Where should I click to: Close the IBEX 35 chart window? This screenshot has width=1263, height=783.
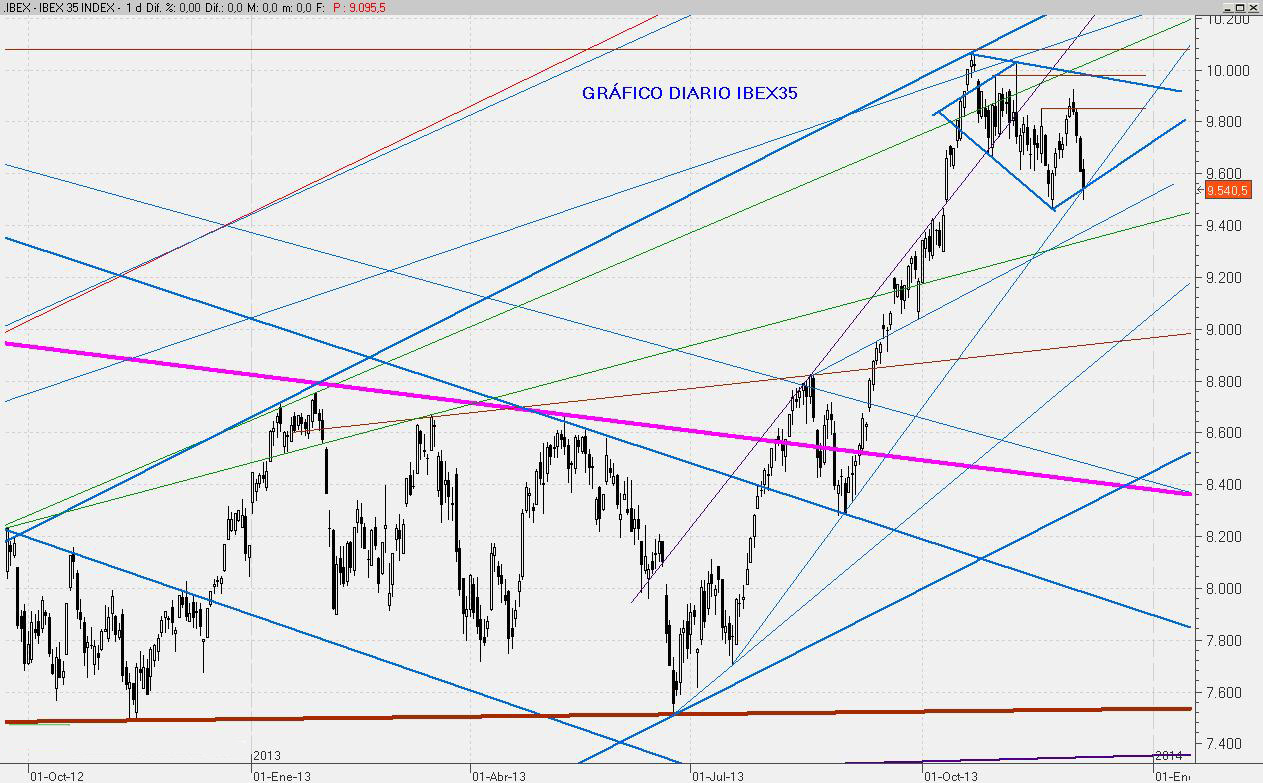click(x=1251, y=7)
